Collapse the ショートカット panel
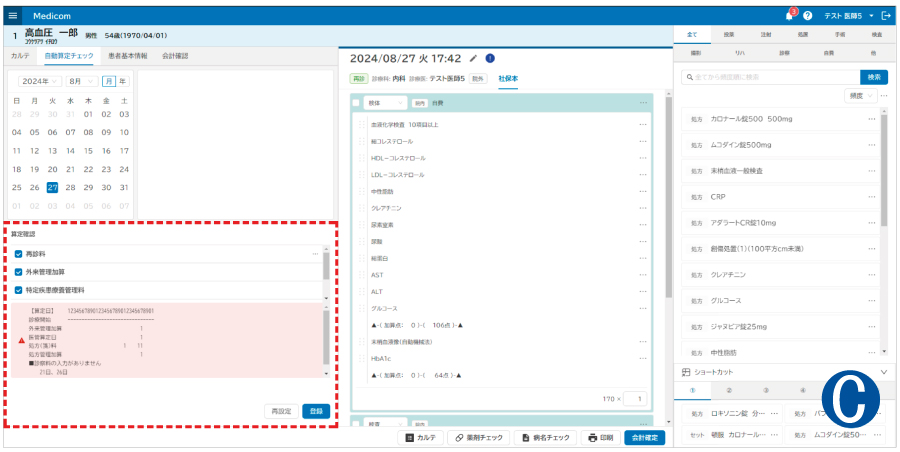Viewport: 900px width, 452px height. (882, 371)
